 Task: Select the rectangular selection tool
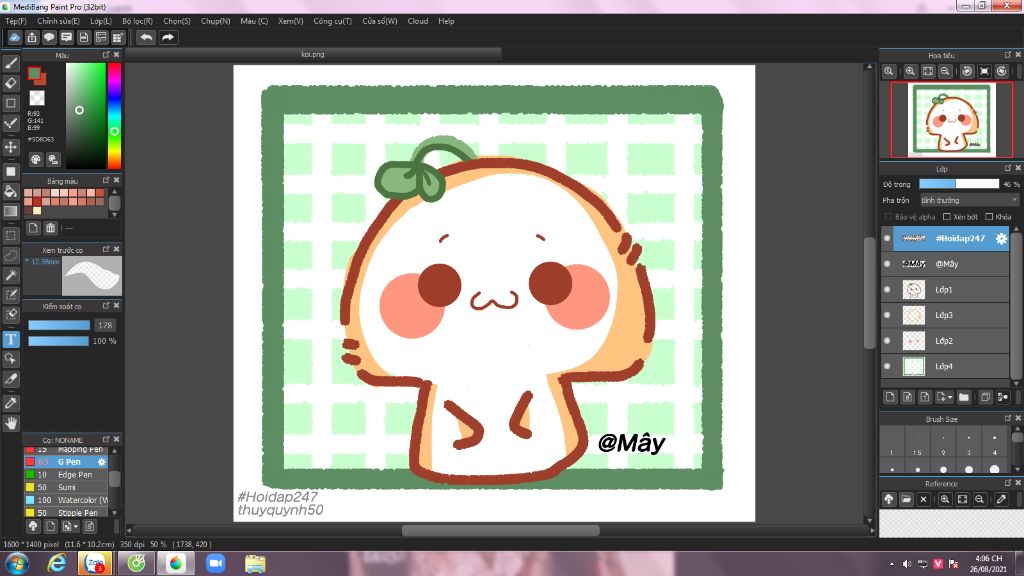(x=10, y=235)
